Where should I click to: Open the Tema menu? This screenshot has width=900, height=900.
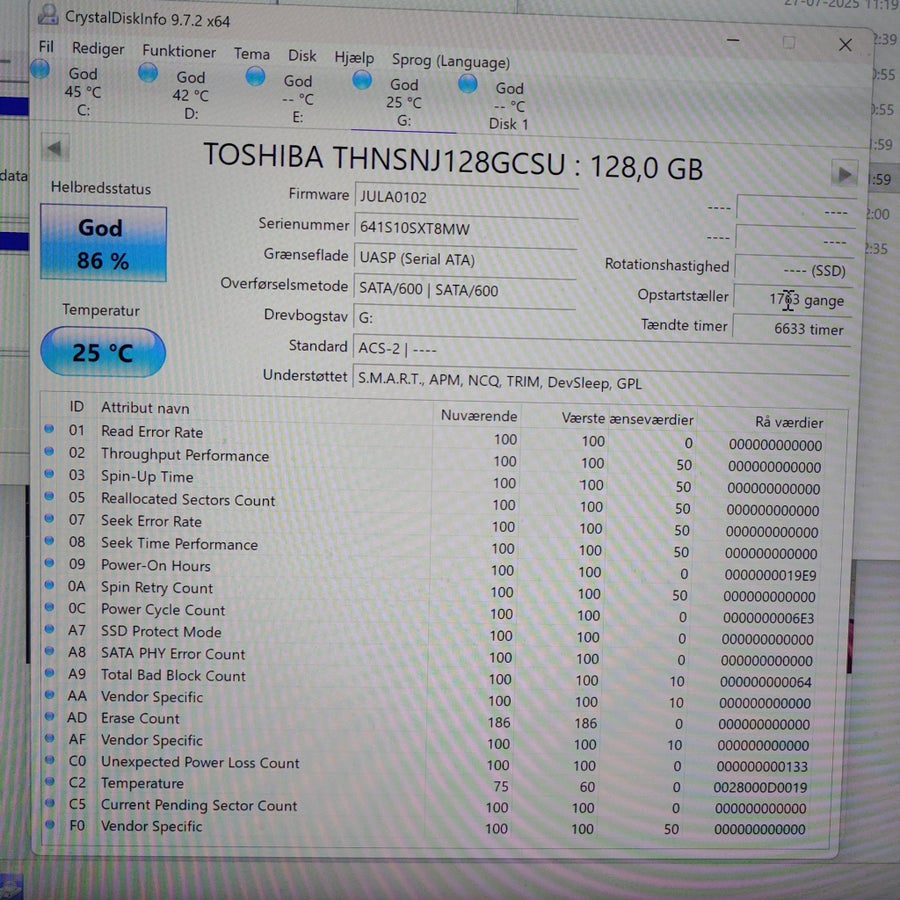[251, 54]
